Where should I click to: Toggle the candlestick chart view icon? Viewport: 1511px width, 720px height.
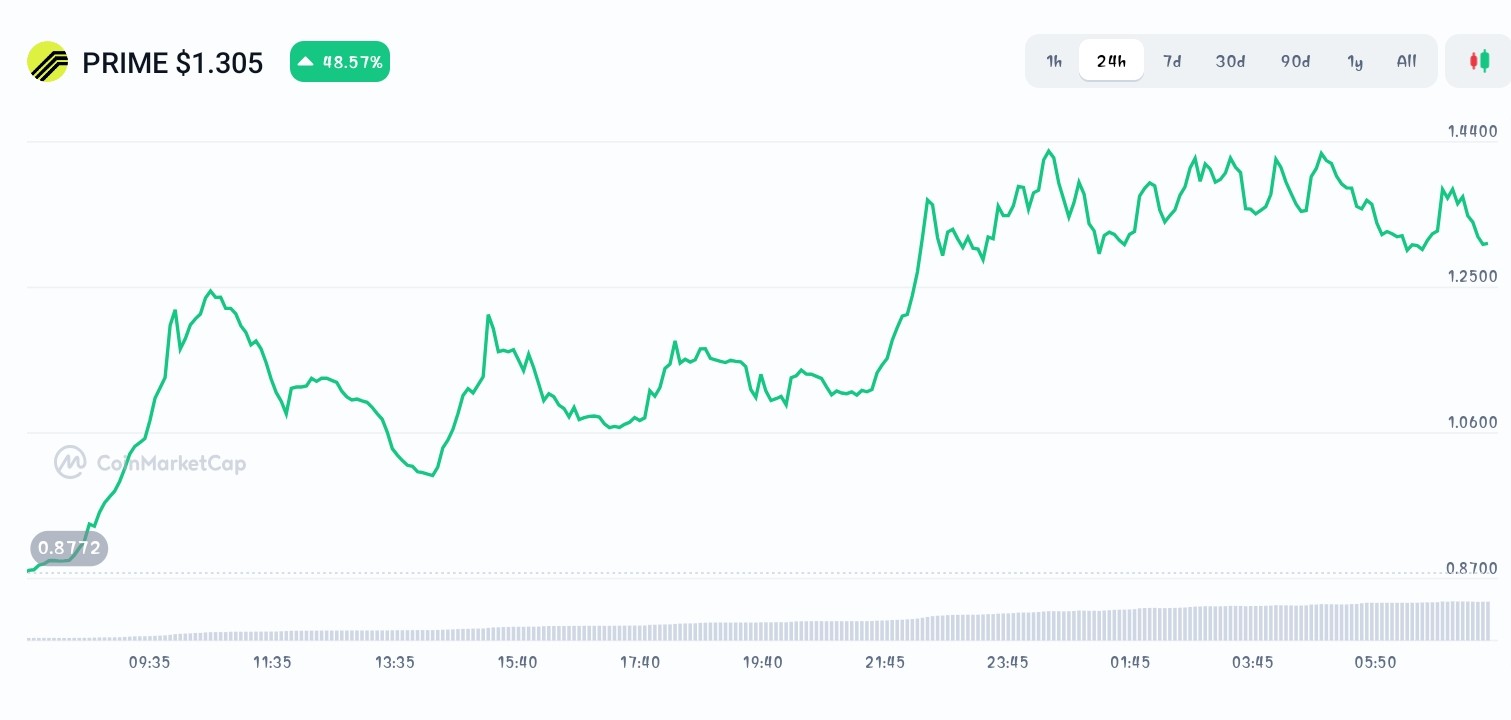1481,61
